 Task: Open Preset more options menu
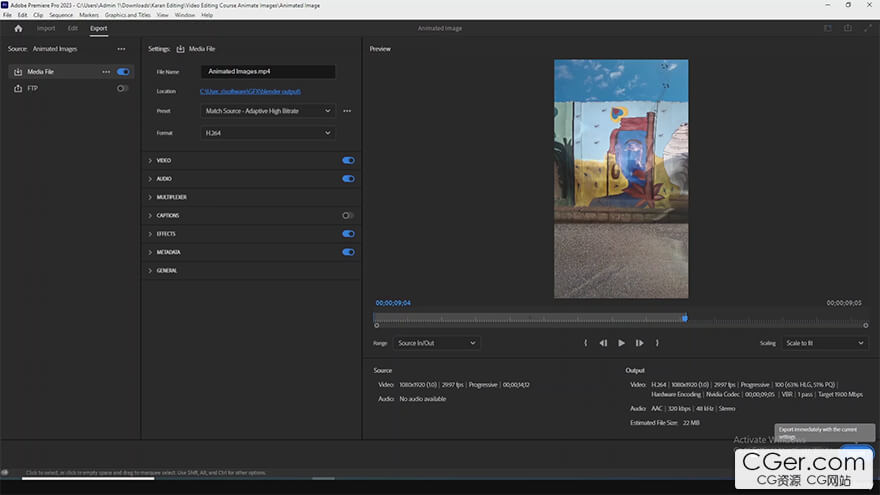coord(347,111)
